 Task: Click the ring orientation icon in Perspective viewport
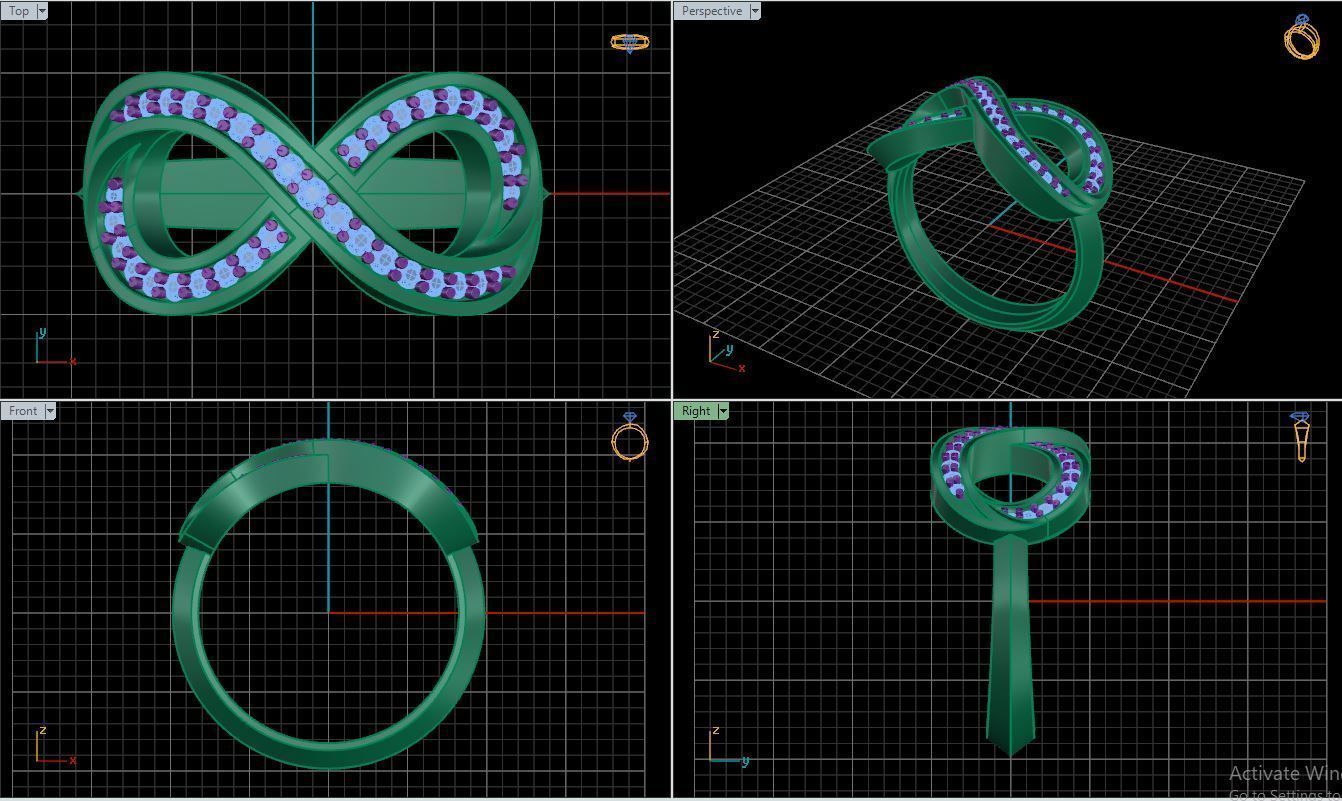click(x=1302, y=37)
